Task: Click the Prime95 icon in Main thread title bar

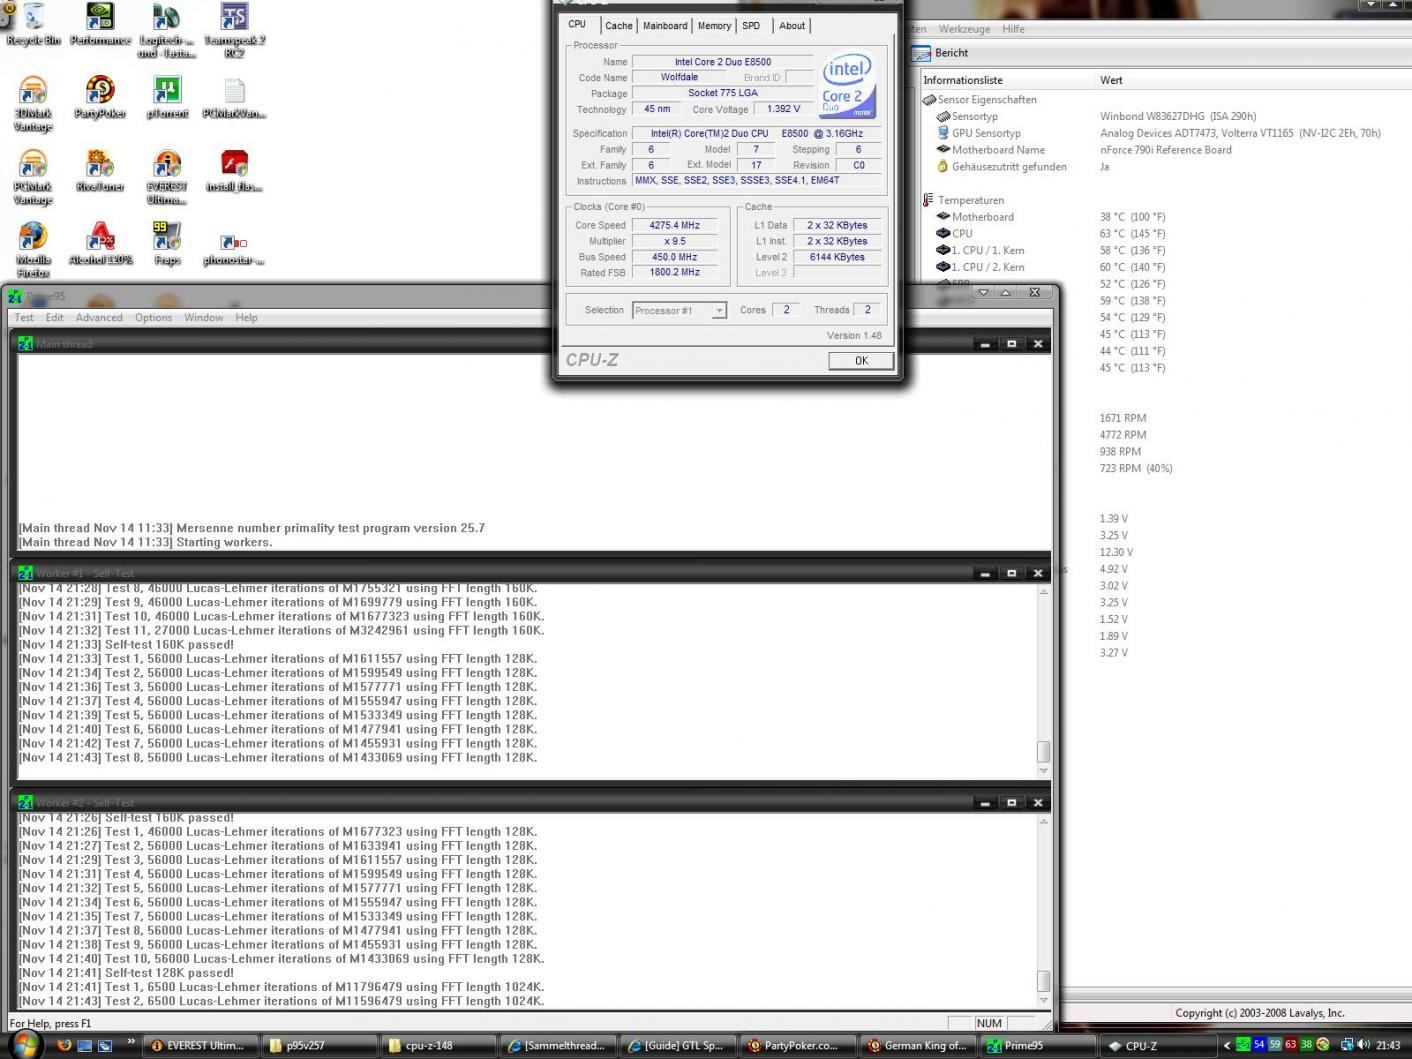Action: tap(26, 344)
